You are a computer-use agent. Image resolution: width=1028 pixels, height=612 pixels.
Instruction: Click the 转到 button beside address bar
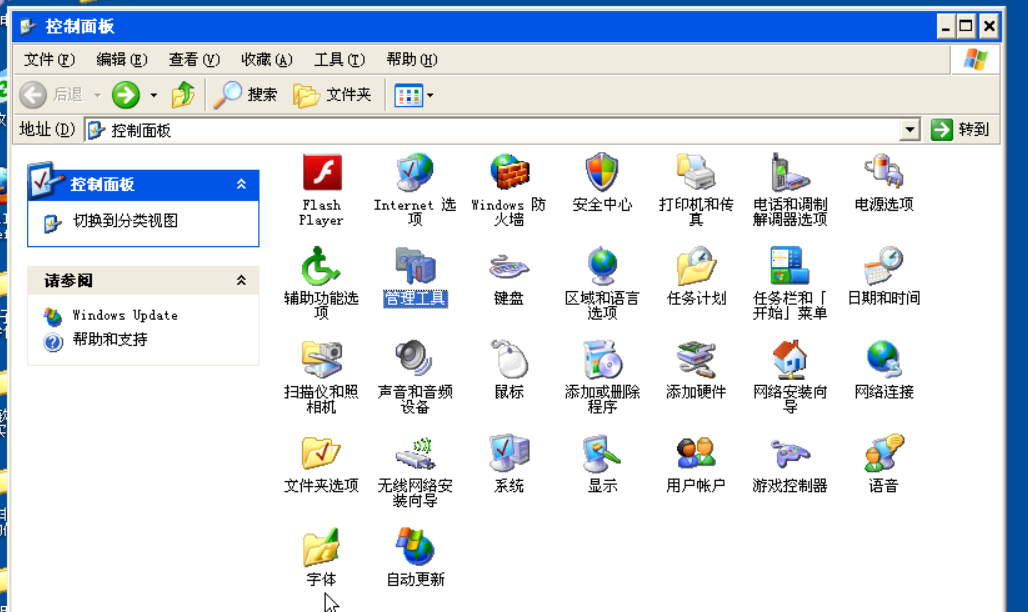[961, 128]
